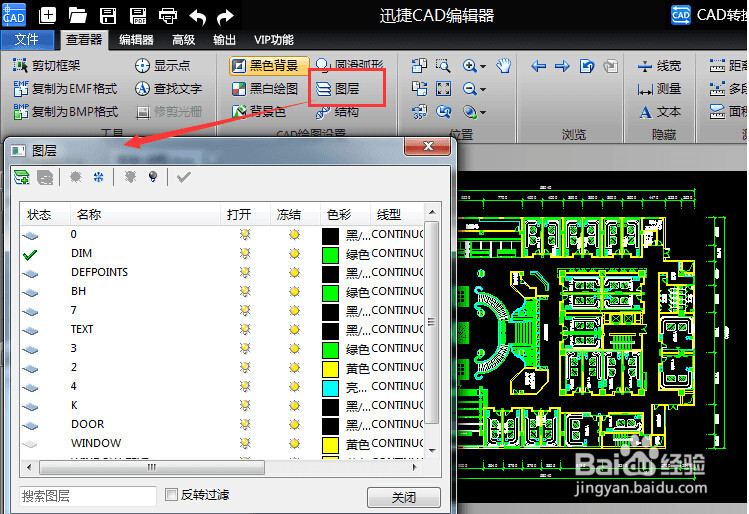Click the save as PDF icon
749x514 pixels.
tap(138, 16)
